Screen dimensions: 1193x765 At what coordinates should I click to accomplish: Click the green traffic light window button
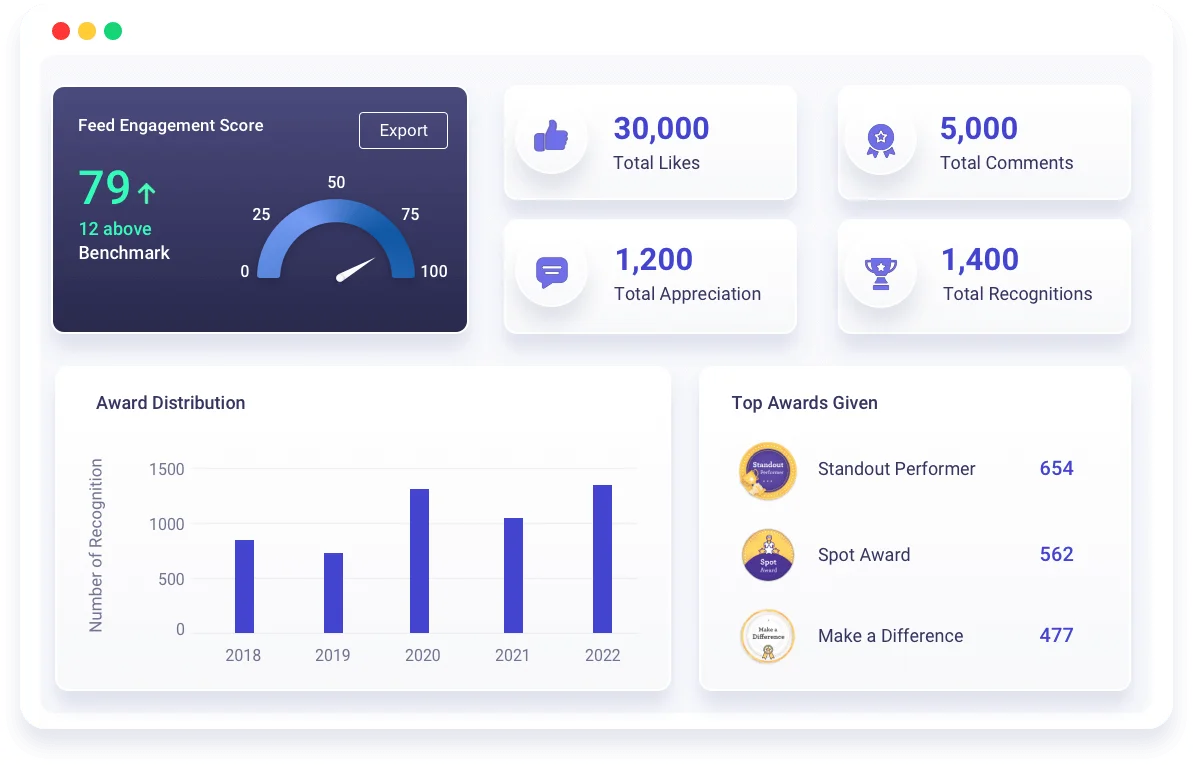point(113,31)
